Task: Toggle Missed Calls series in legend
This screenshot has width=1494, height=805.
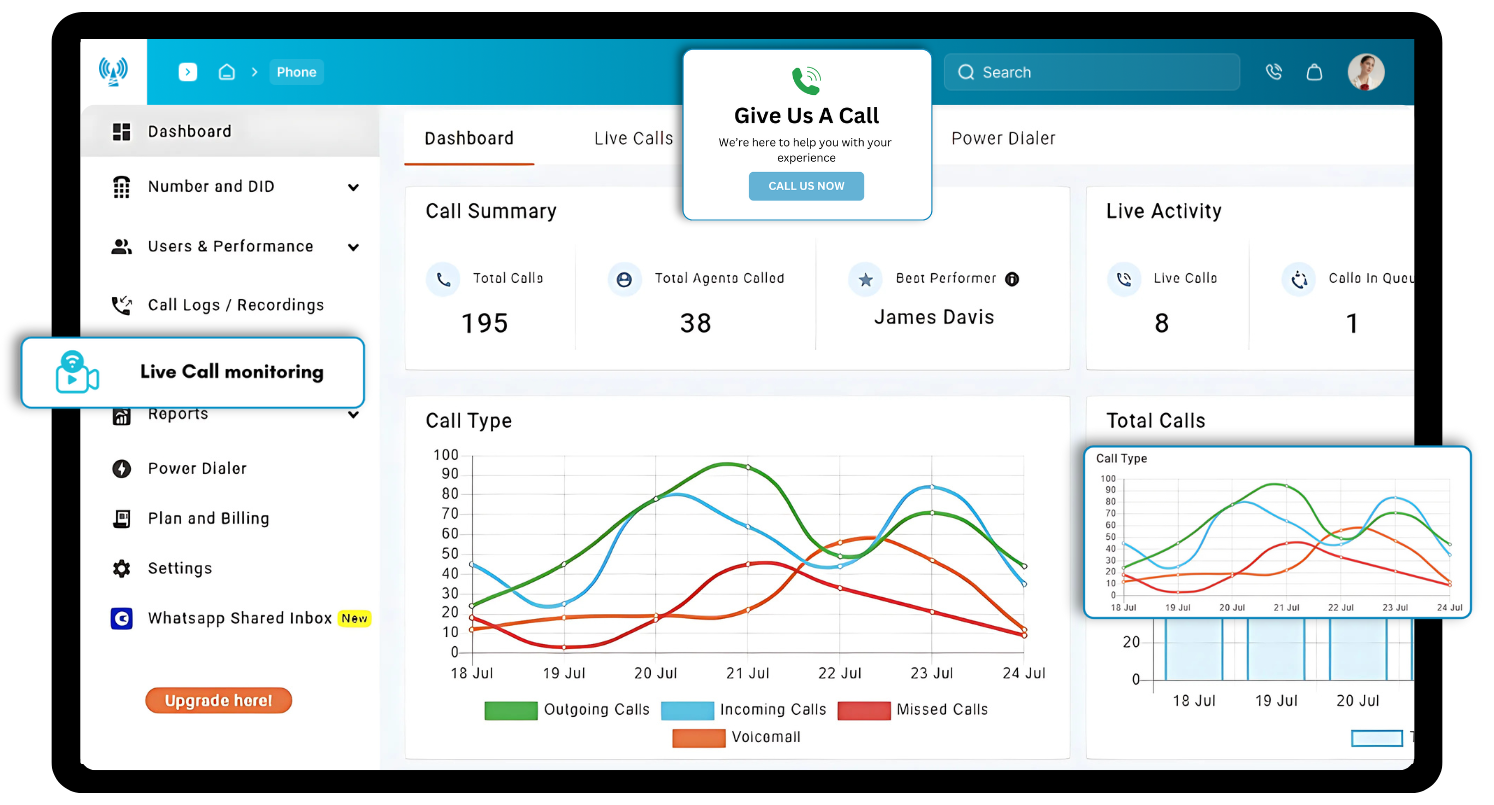Action: pyautogui.click(x=863, y=710)
